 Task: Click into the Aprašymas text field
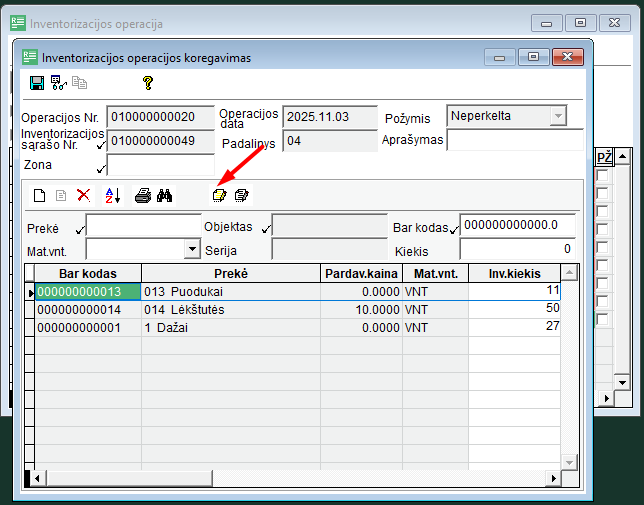[514, 140]
